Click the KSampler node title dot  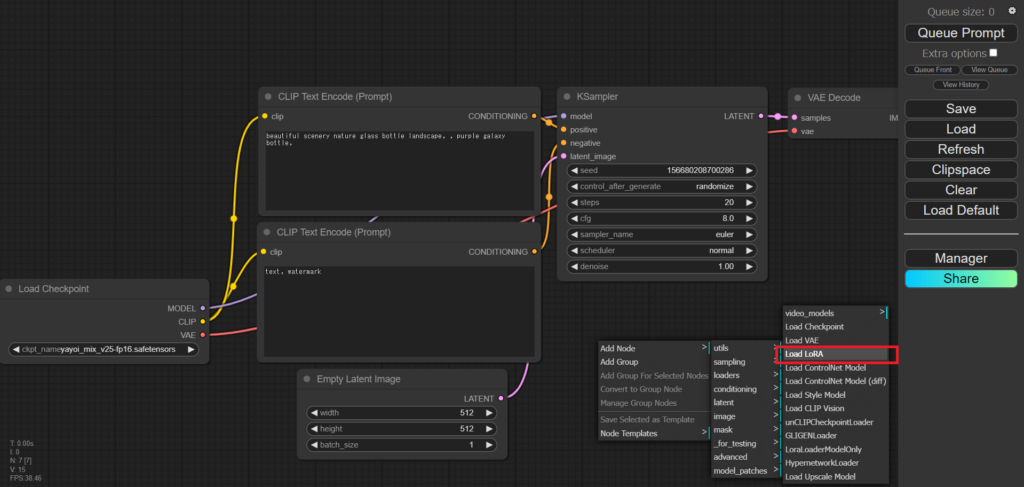point(568,97)
